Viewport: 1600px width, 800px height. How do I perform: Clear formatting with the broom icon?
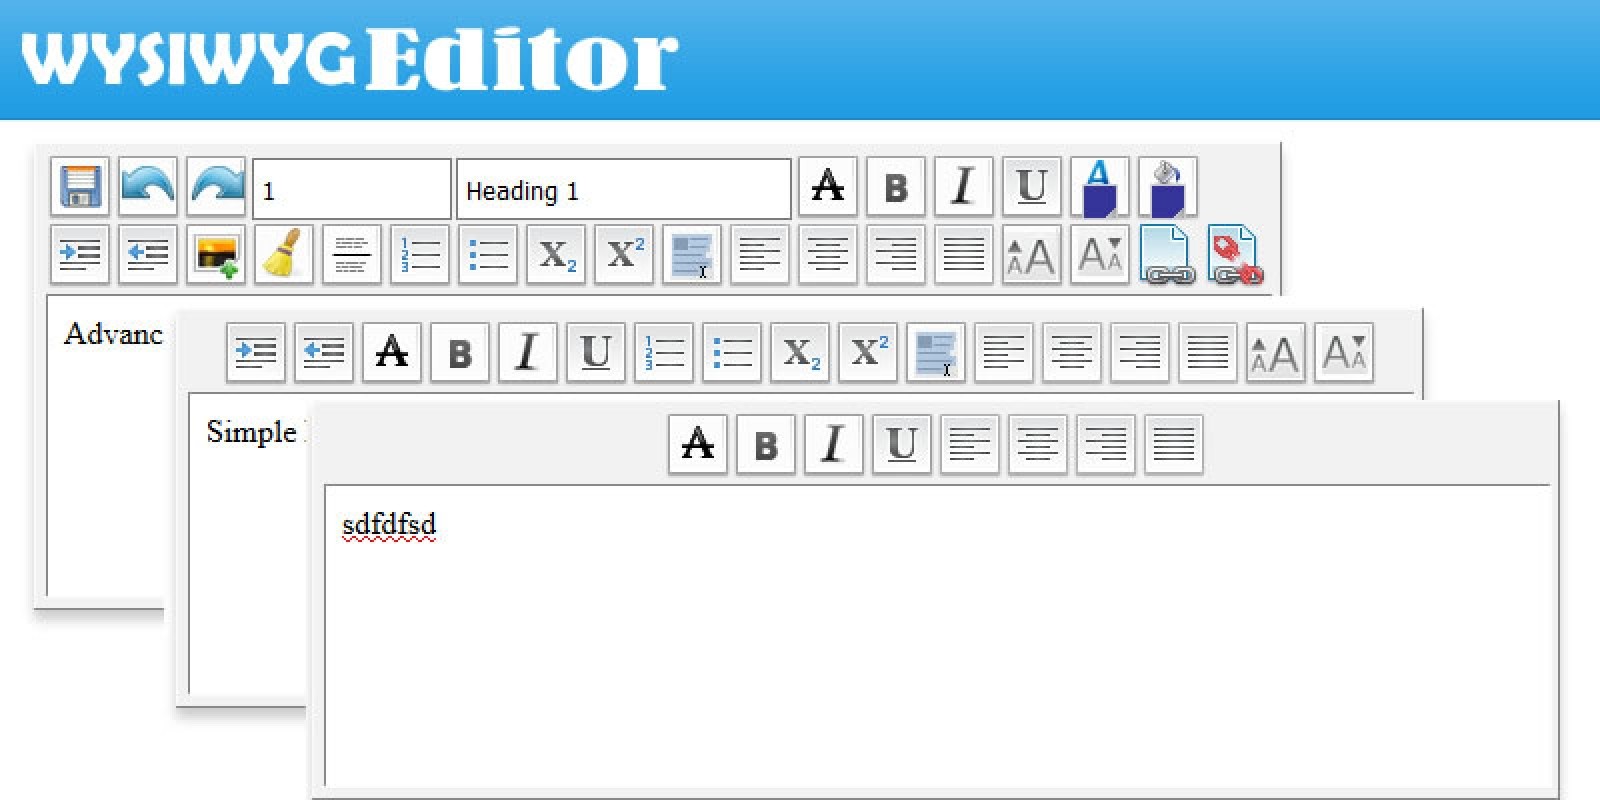coord(284,255)
